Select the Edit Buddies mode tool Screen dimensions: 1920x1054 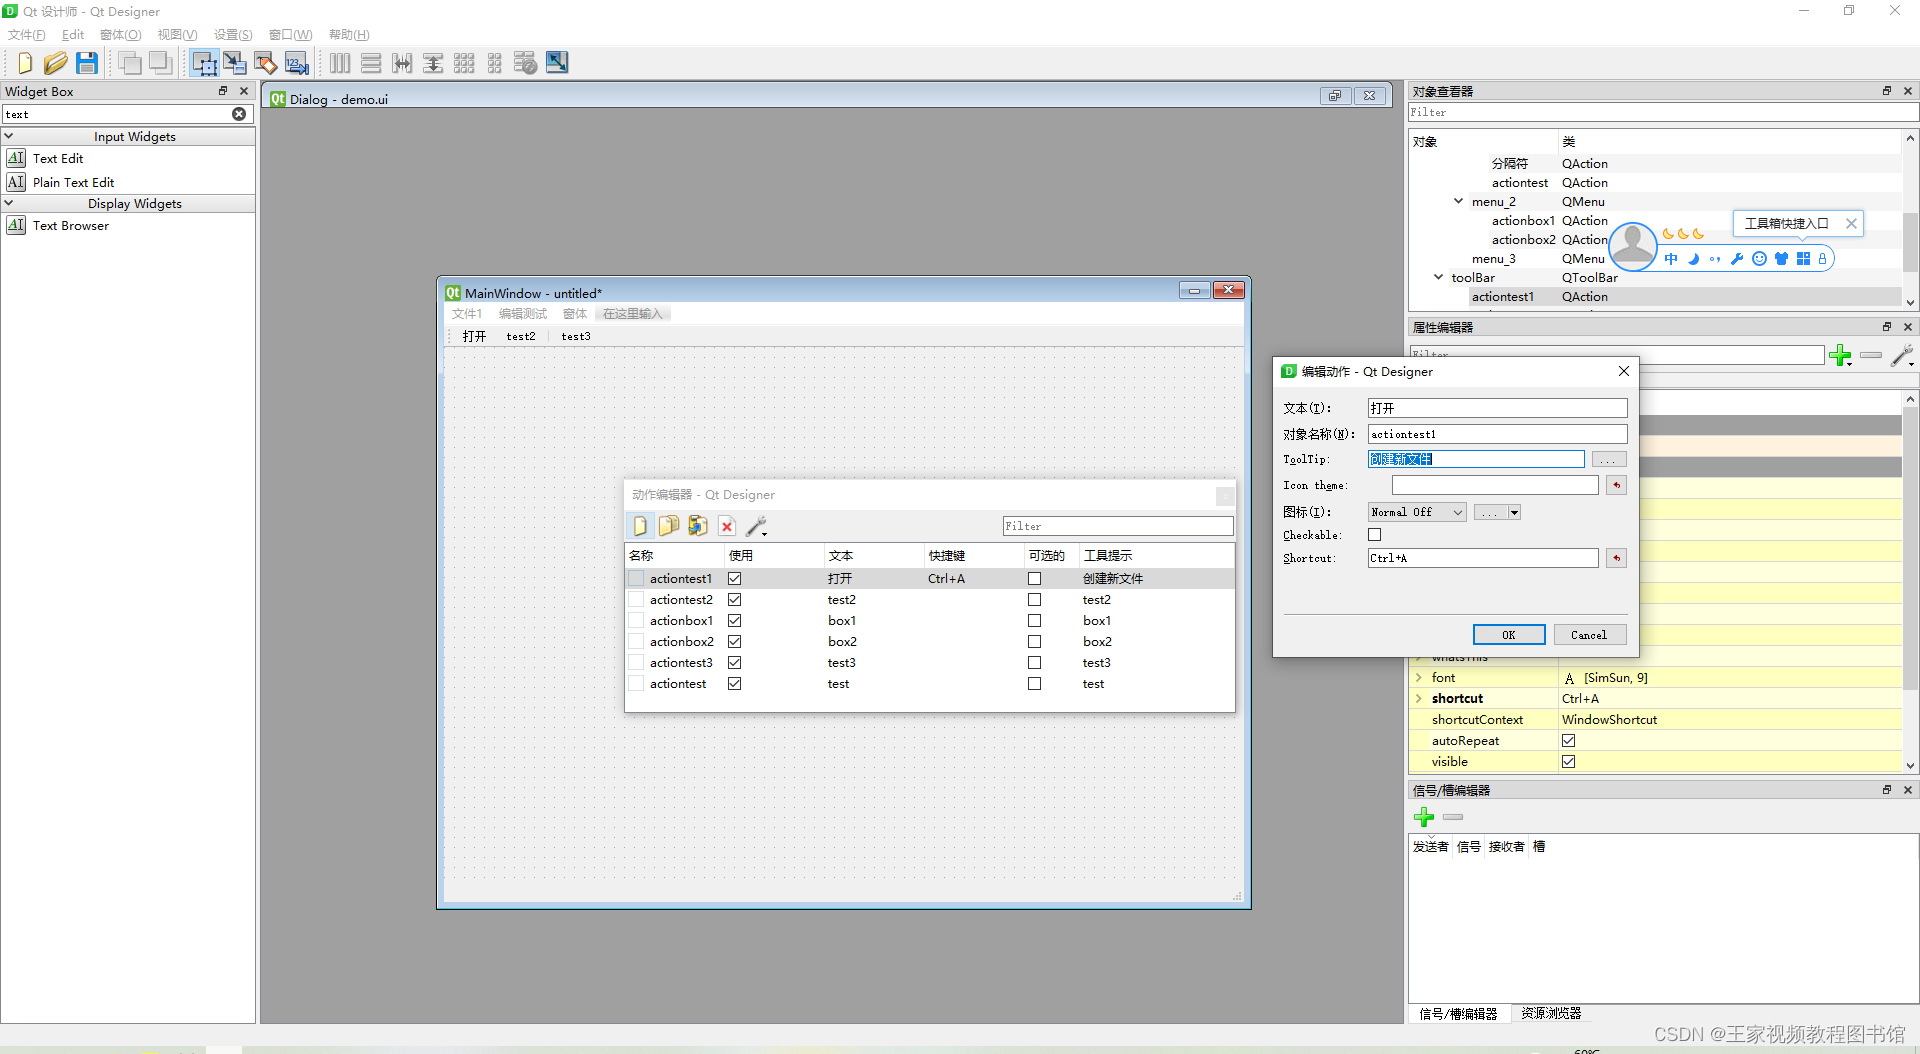pyautogui.click(x=265, y=63)
